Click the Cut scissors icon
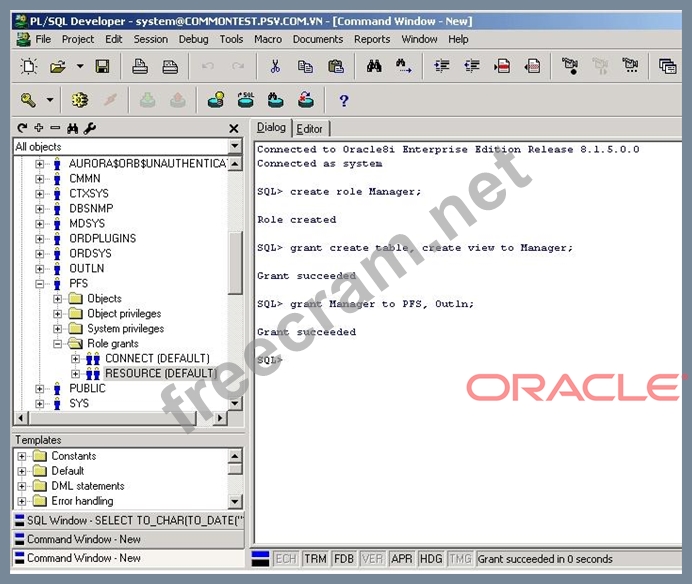 click(275, 67)
